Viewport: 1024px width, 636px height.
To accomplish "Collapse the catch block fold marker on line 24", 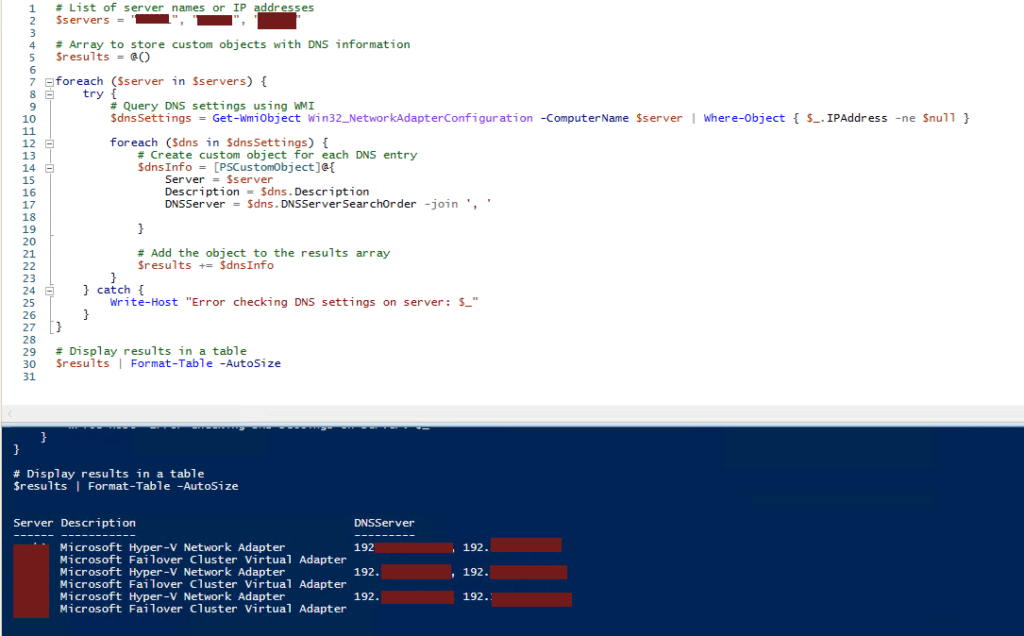I will point(49,289).
